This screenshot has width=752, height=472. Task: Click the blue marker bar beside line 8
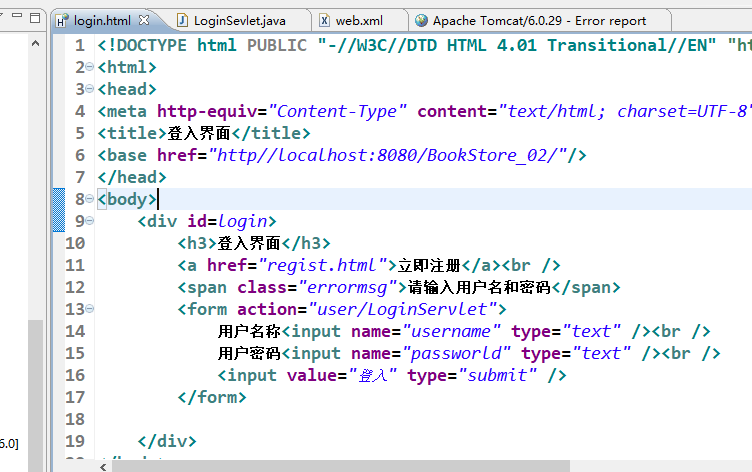tap(59, 210)
